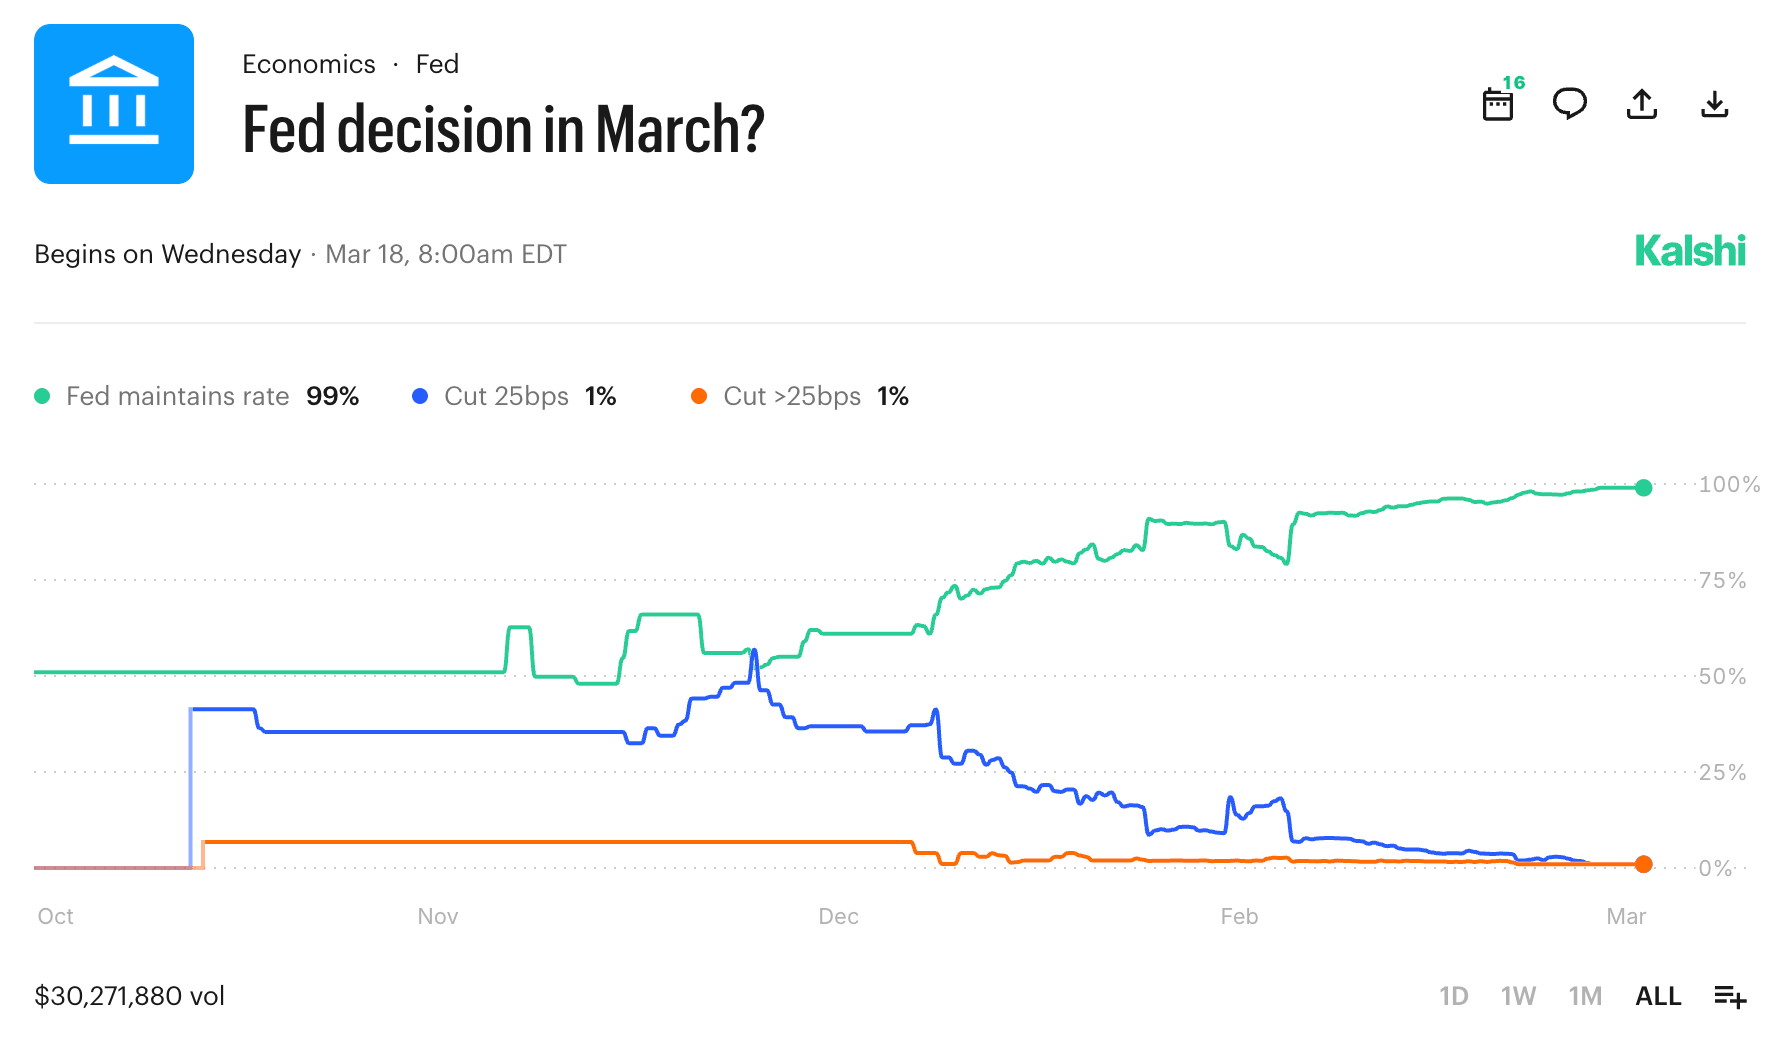Viewport: 1790px width, 1056px height.
Task: Select the ALL time range
Action: 1658,996
